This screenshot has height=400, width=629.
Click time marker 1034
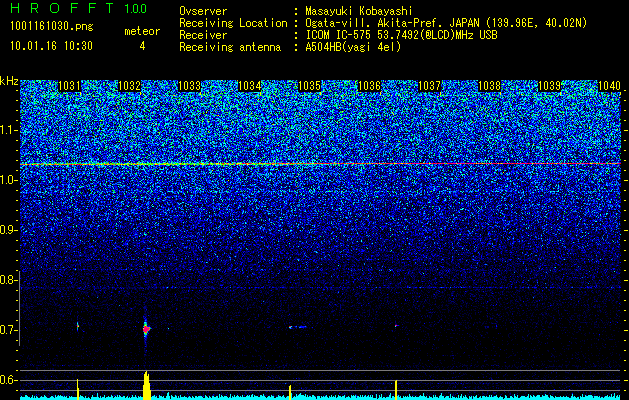point(250,86)
